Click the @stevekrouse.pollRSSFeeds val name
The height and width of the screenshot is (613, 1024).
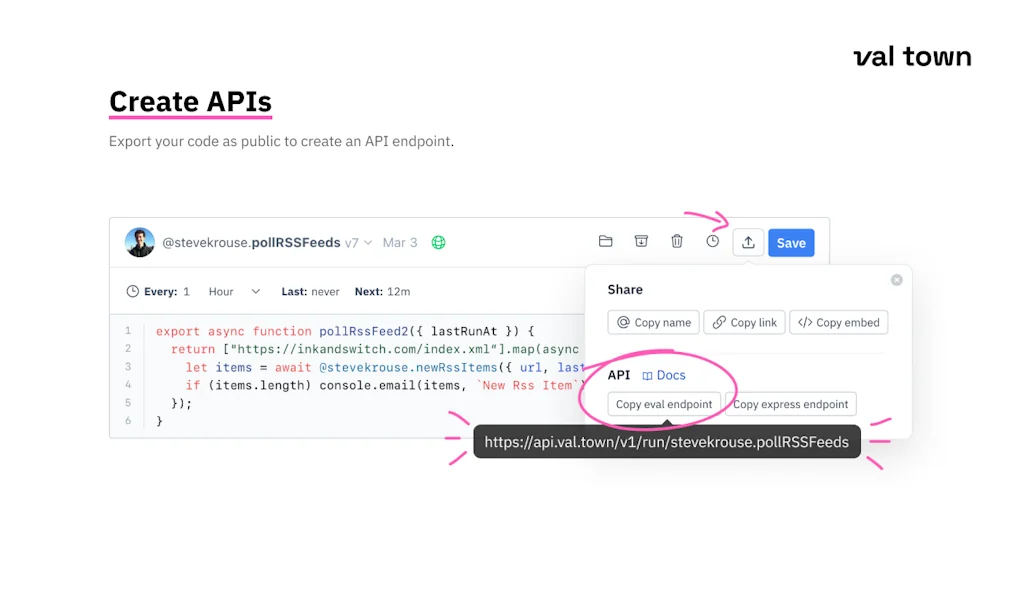coord(251,243)
